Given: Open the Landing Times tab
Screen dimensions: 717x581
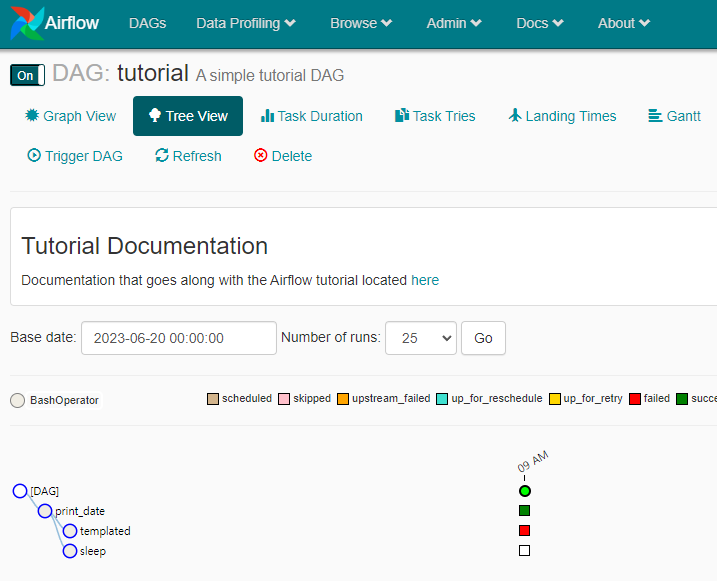Looking at the screenshot, I should point(562,116).
